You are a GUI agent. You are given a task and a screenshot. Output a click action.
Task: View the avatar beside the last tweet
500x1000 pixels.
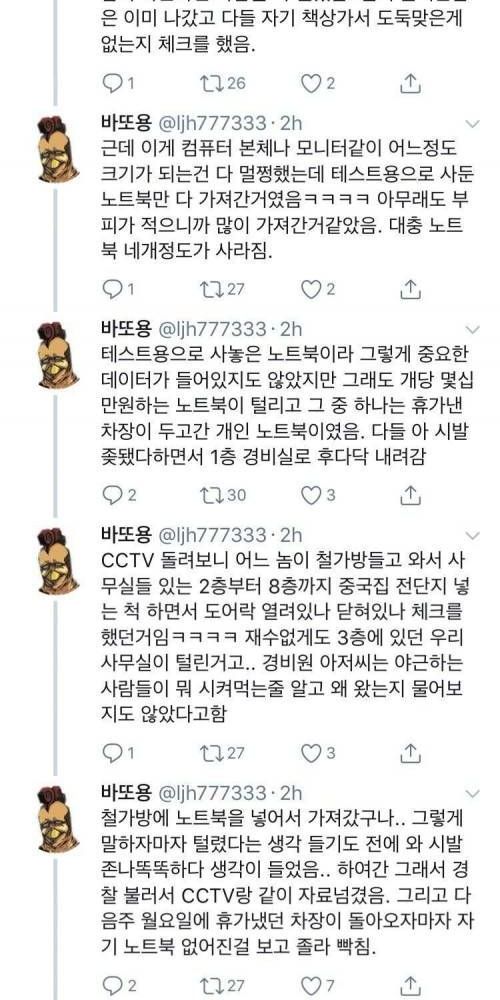(57, 820)
